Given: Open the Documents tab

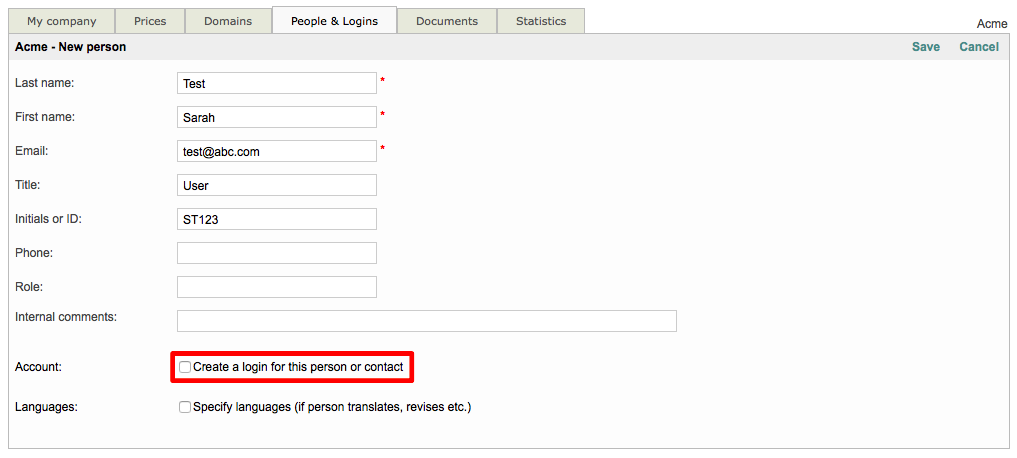Looking at the screenshot, I should click(447, 21).
